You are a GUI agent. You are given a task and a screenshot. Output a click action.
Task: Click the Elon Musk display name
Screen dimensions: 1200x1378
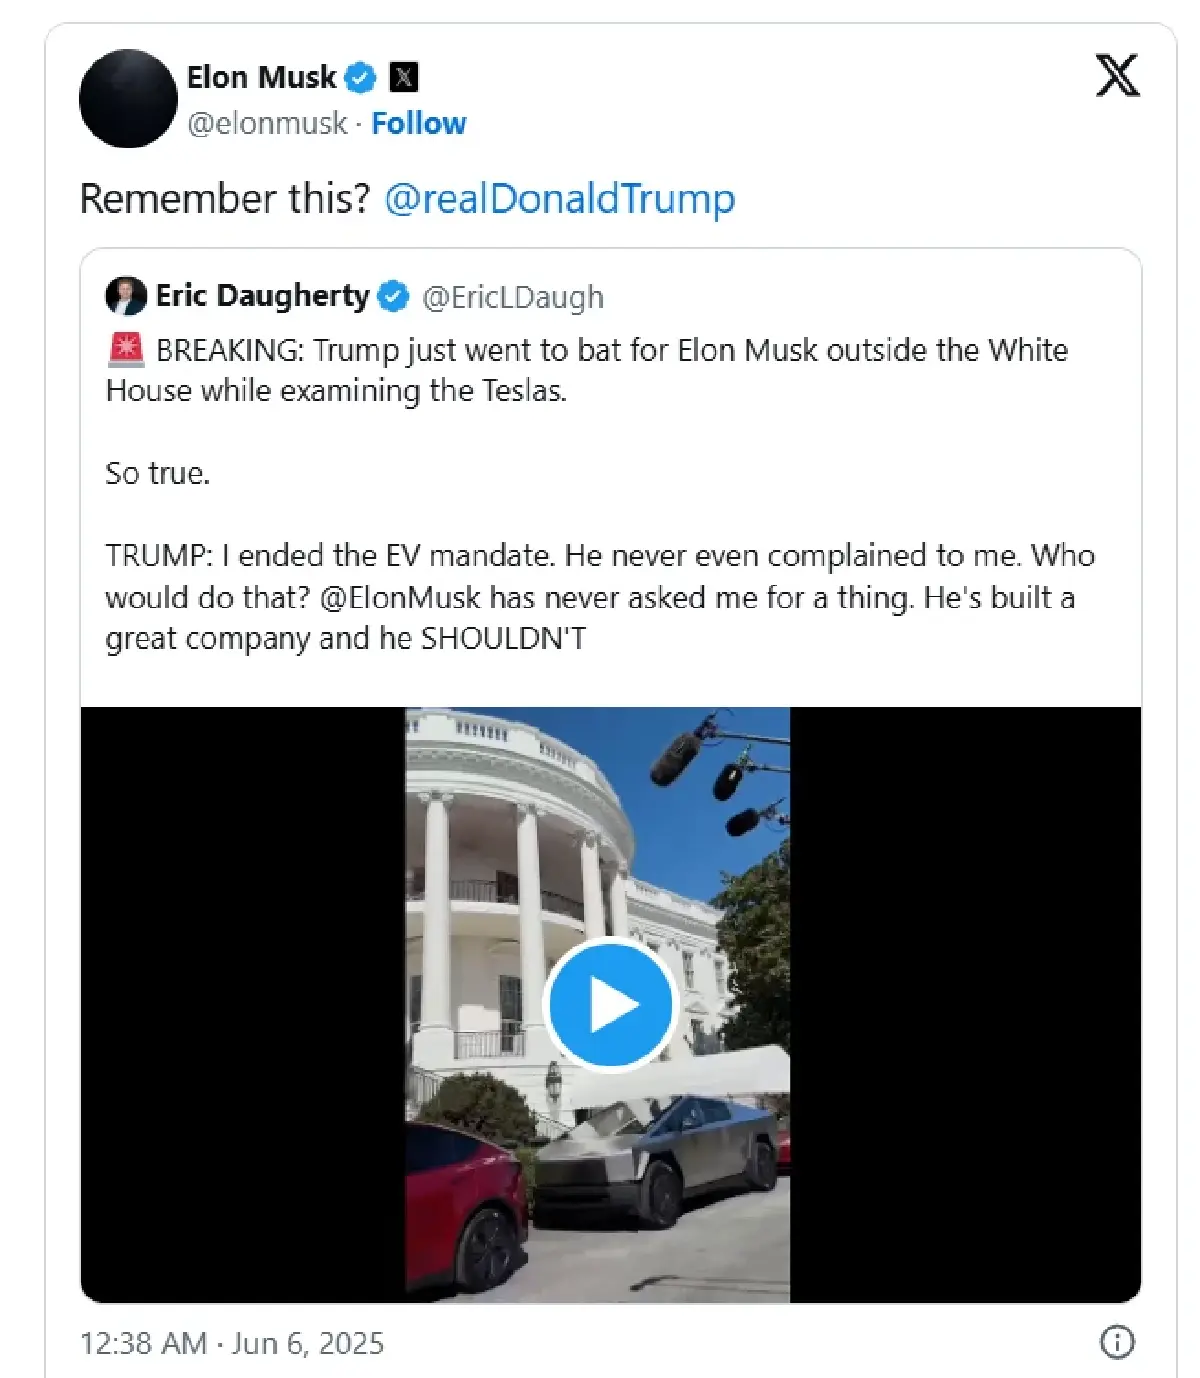[262, 77]
